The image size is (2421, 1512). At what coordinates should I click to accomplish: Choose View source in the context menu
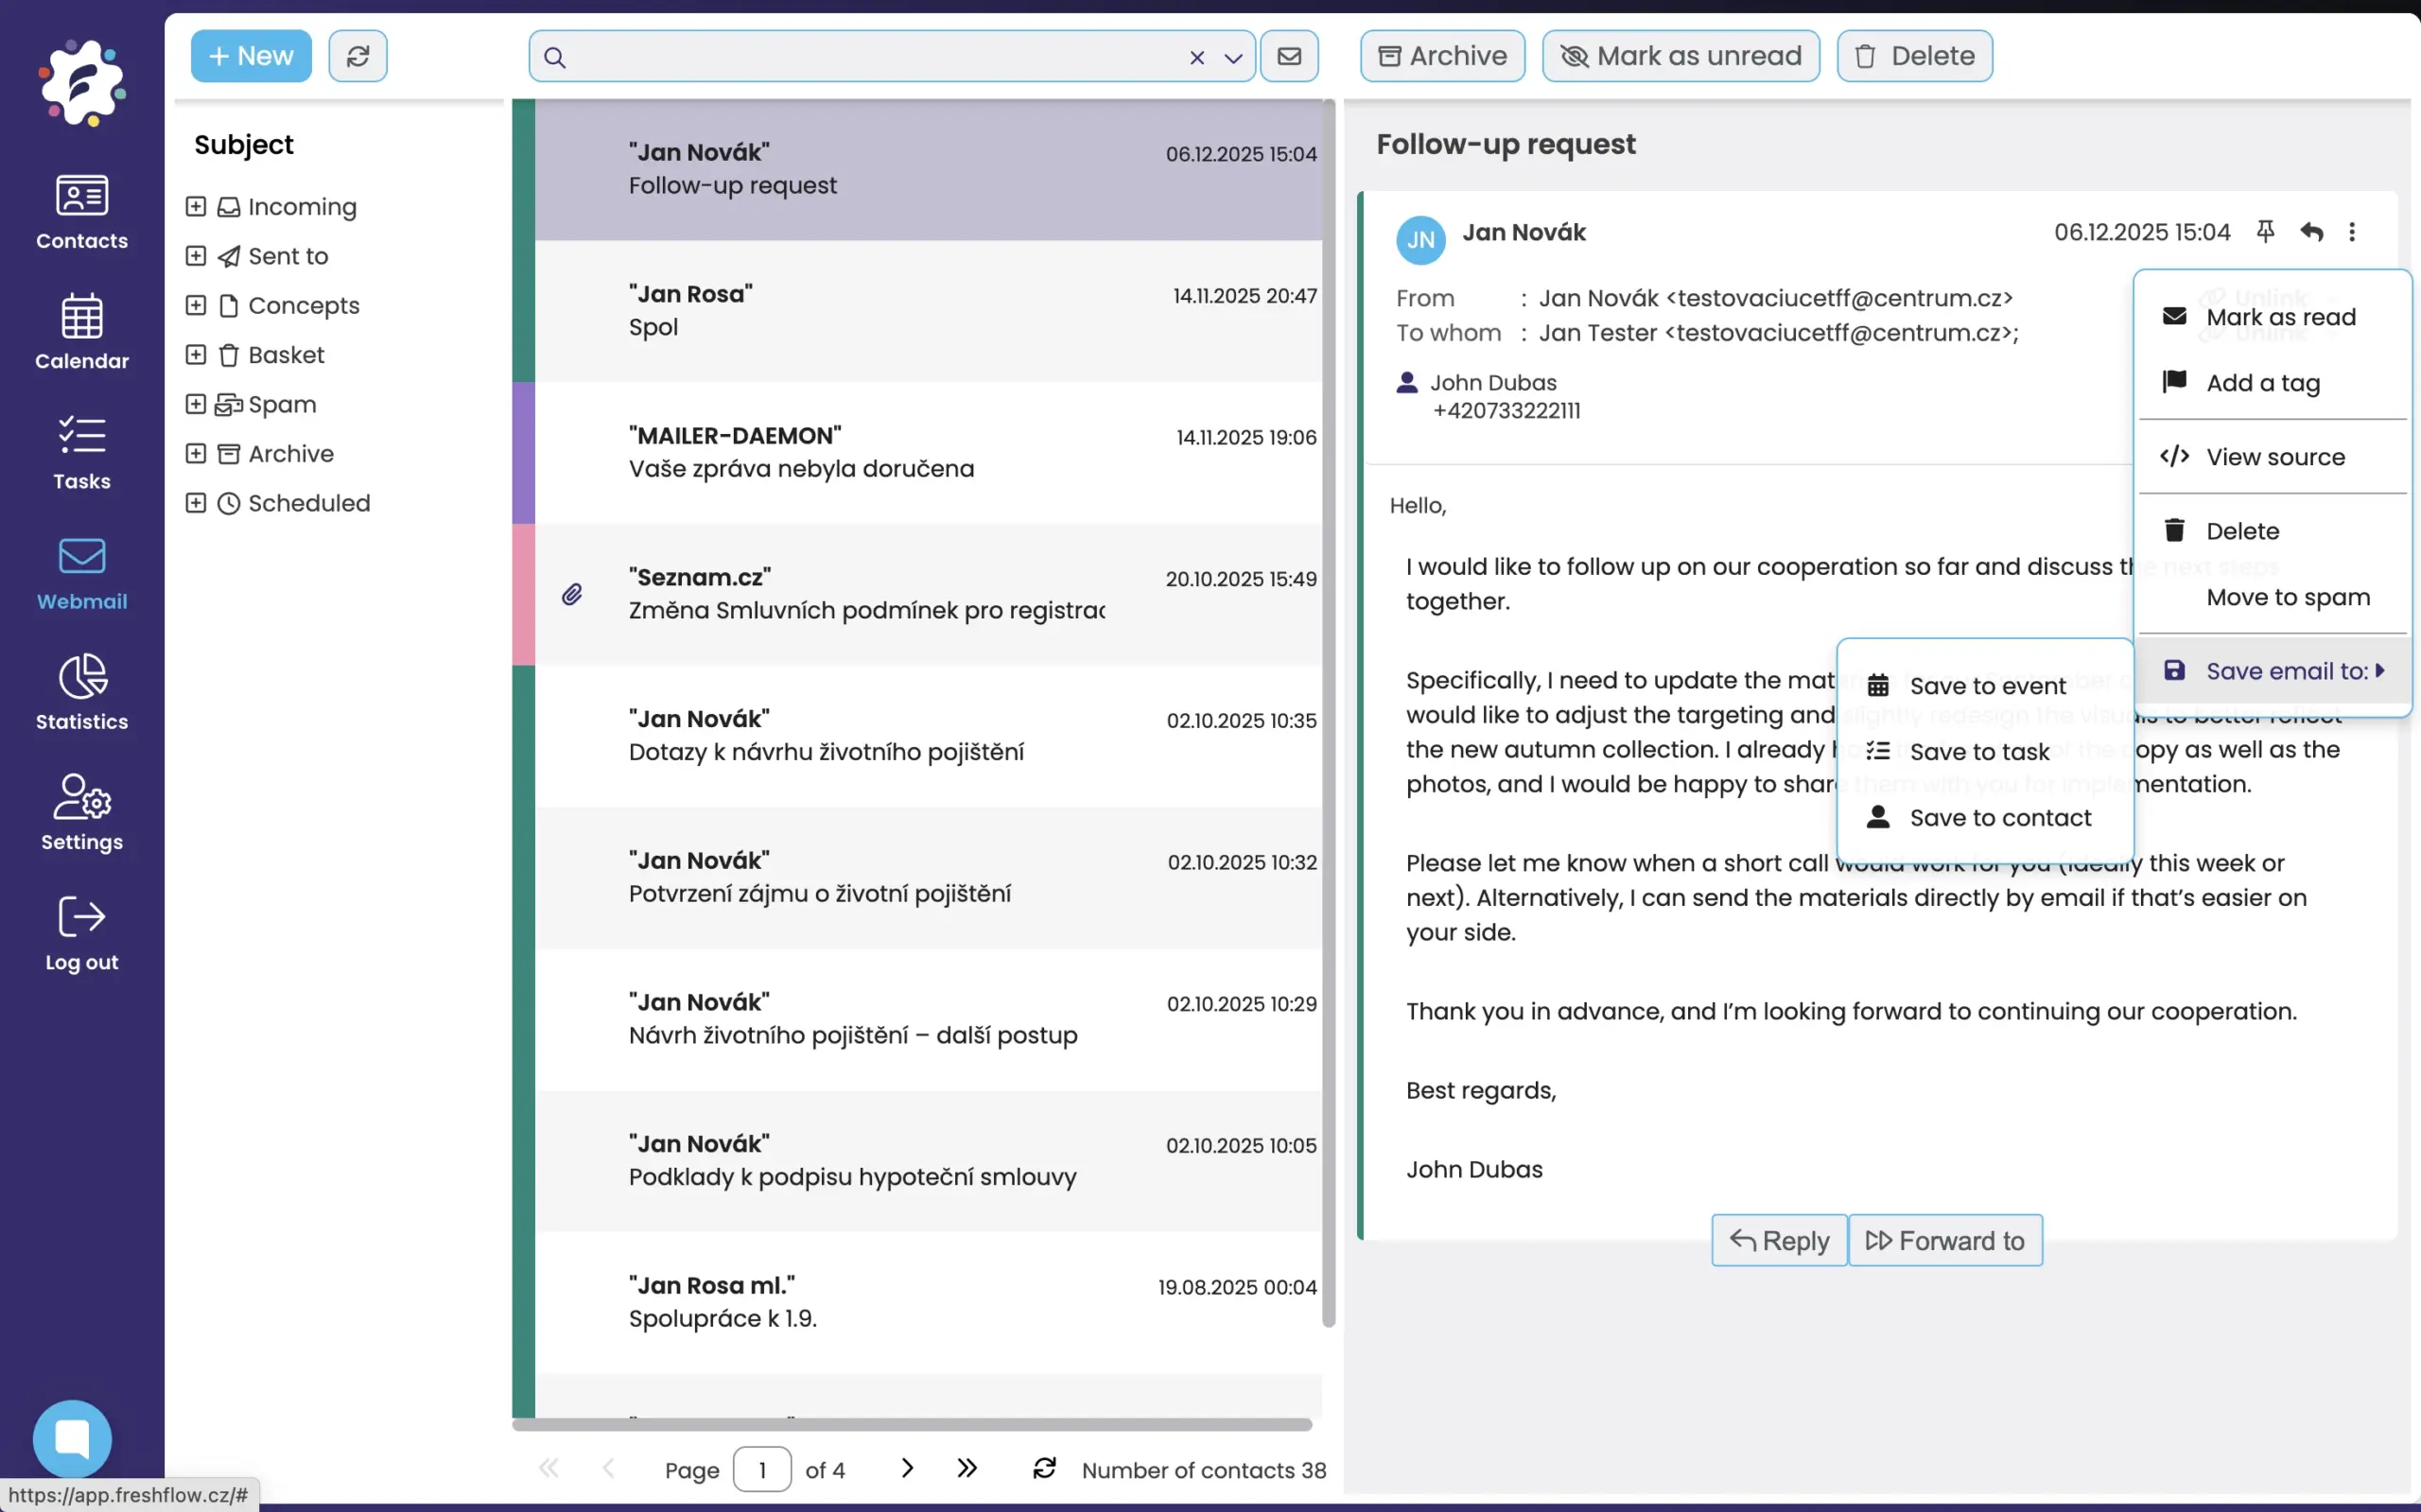(2274, 457)
